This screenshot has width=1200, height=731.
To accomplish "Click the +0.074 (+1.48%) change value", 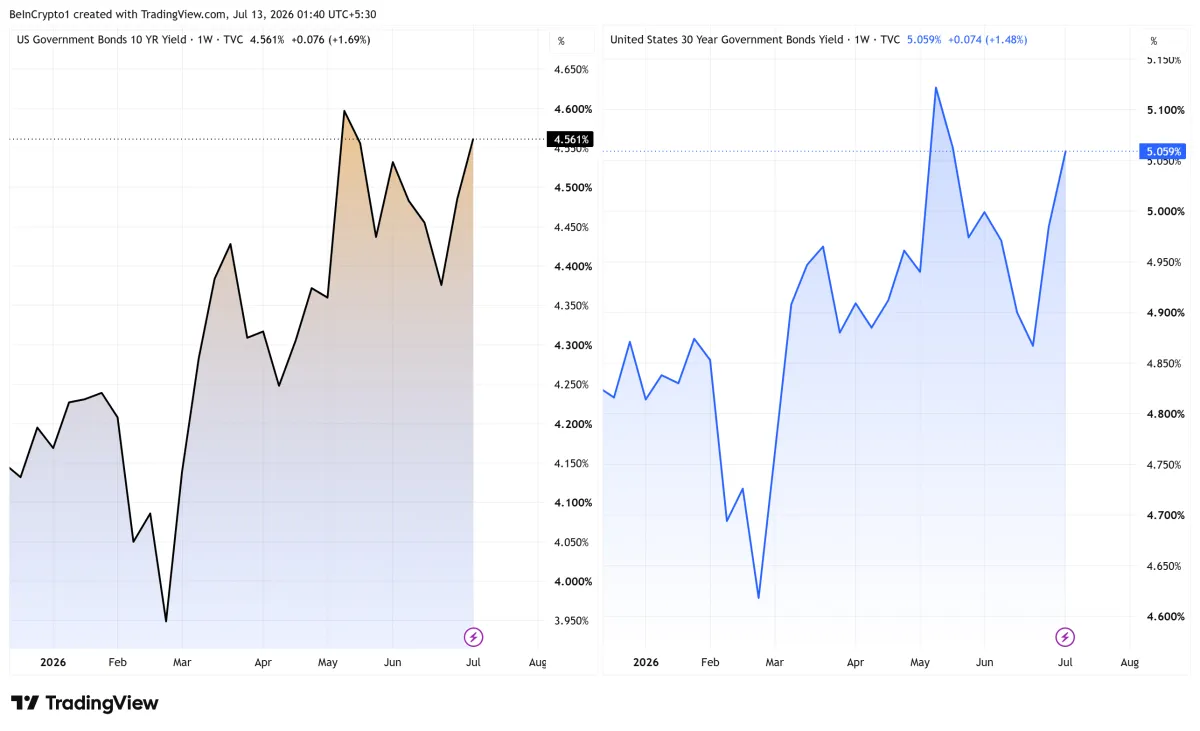I will [986, 40].
